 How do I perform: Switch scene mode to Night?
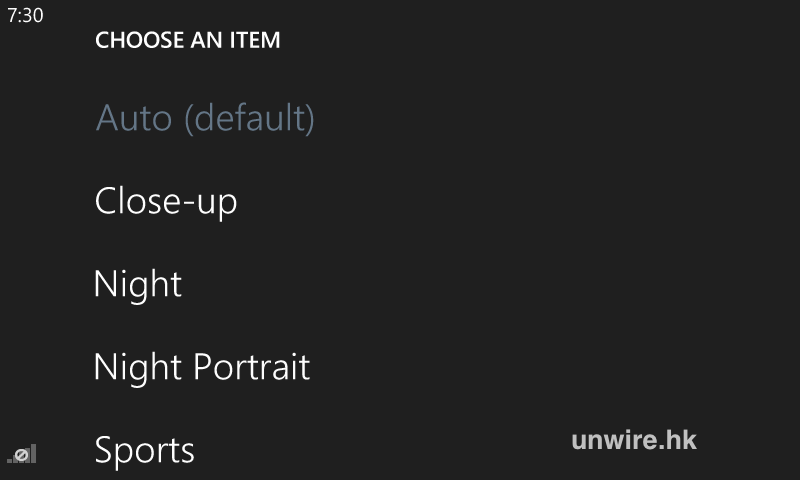click(x=138, y=284)
